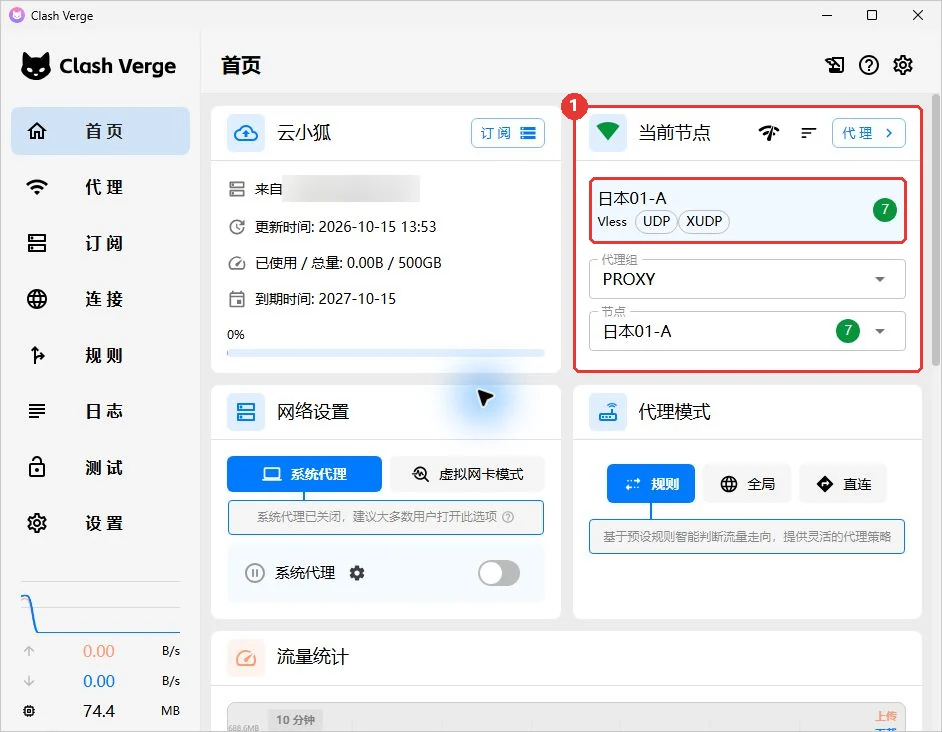Image resolution: width=942 pixels, height=732 pixels.
Task: Select the 系统代理 mode tab
Action: coord(304,474)
